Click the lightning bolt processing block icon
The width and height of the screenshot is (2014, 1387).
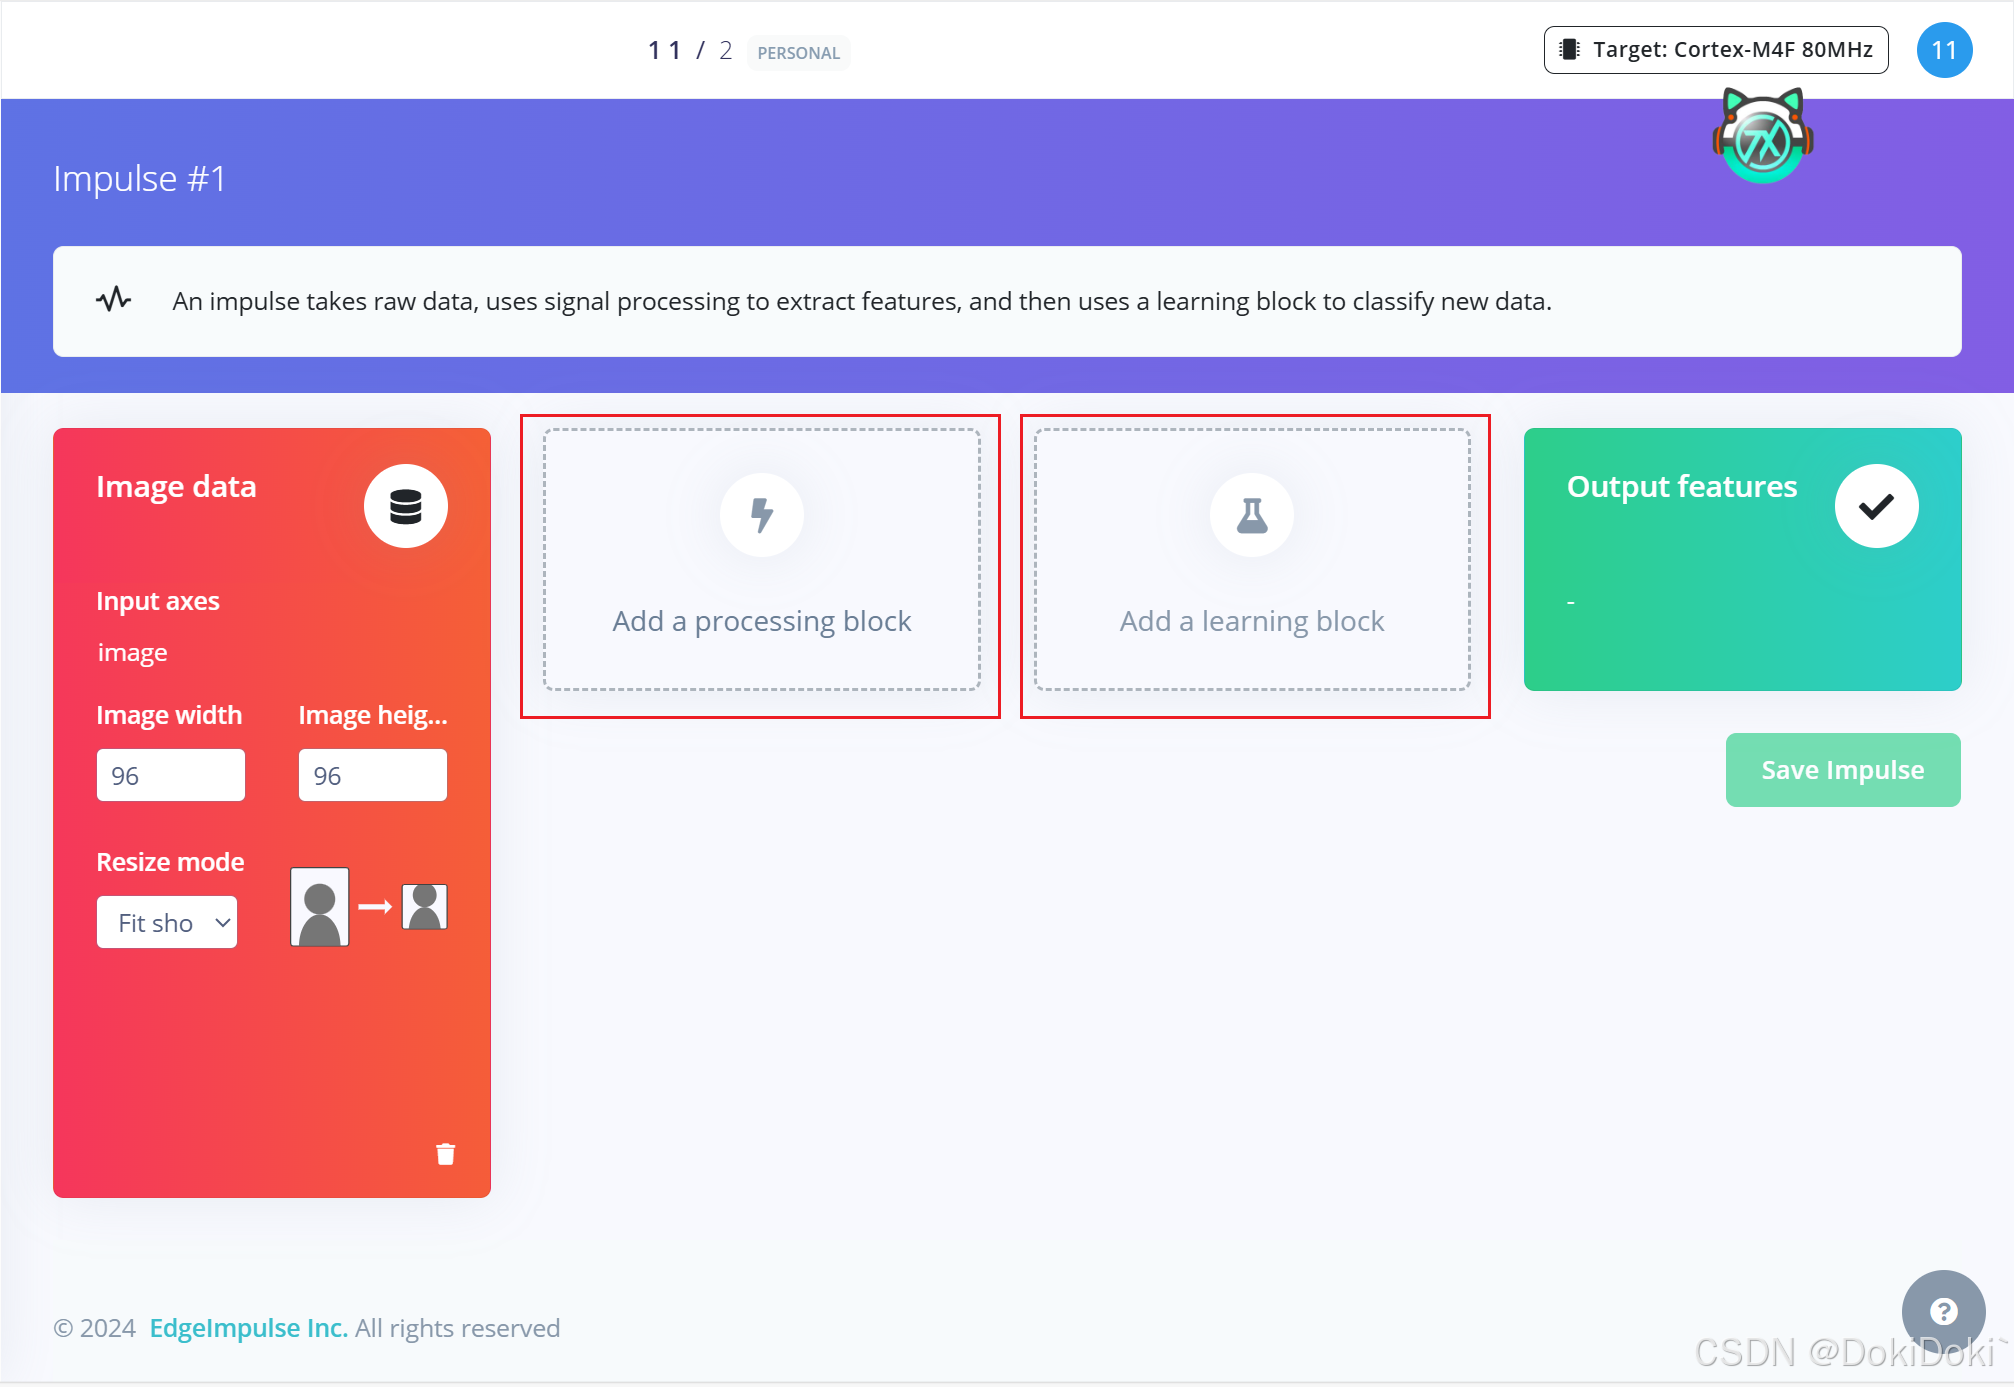(x=761, y=515)
